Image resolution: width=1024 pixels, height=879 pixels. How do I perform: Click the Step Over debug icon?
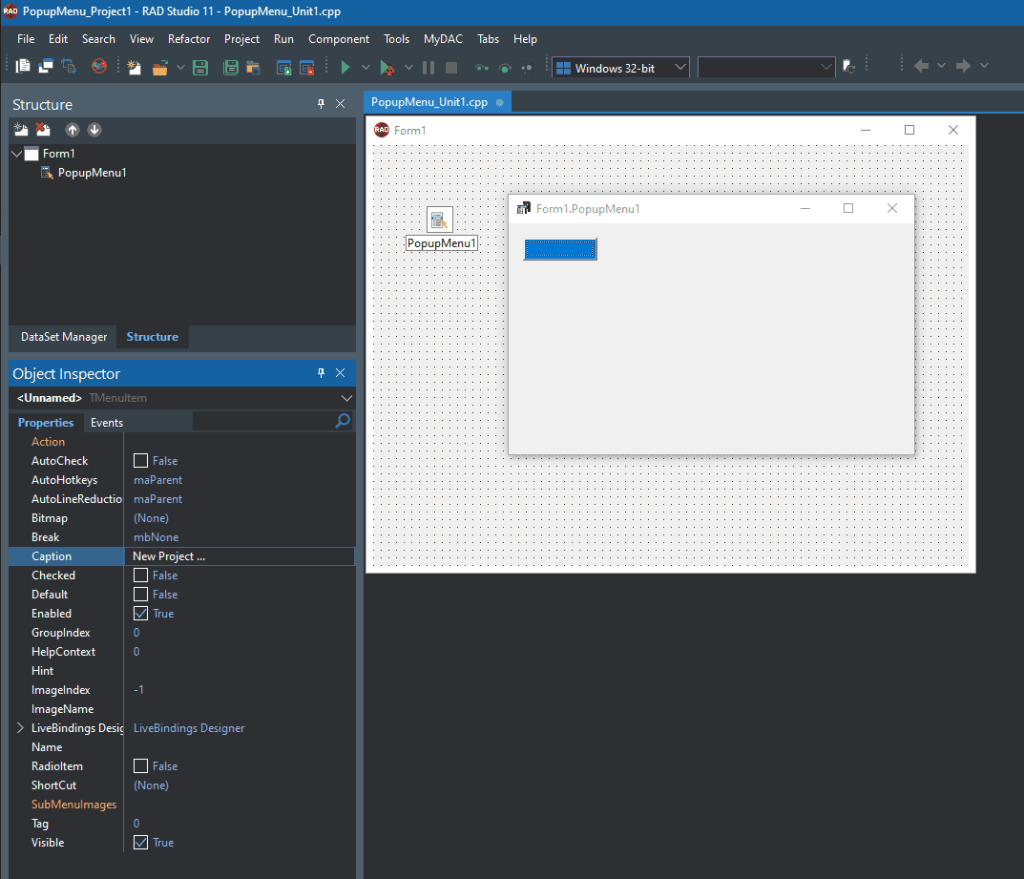point(505,67)
